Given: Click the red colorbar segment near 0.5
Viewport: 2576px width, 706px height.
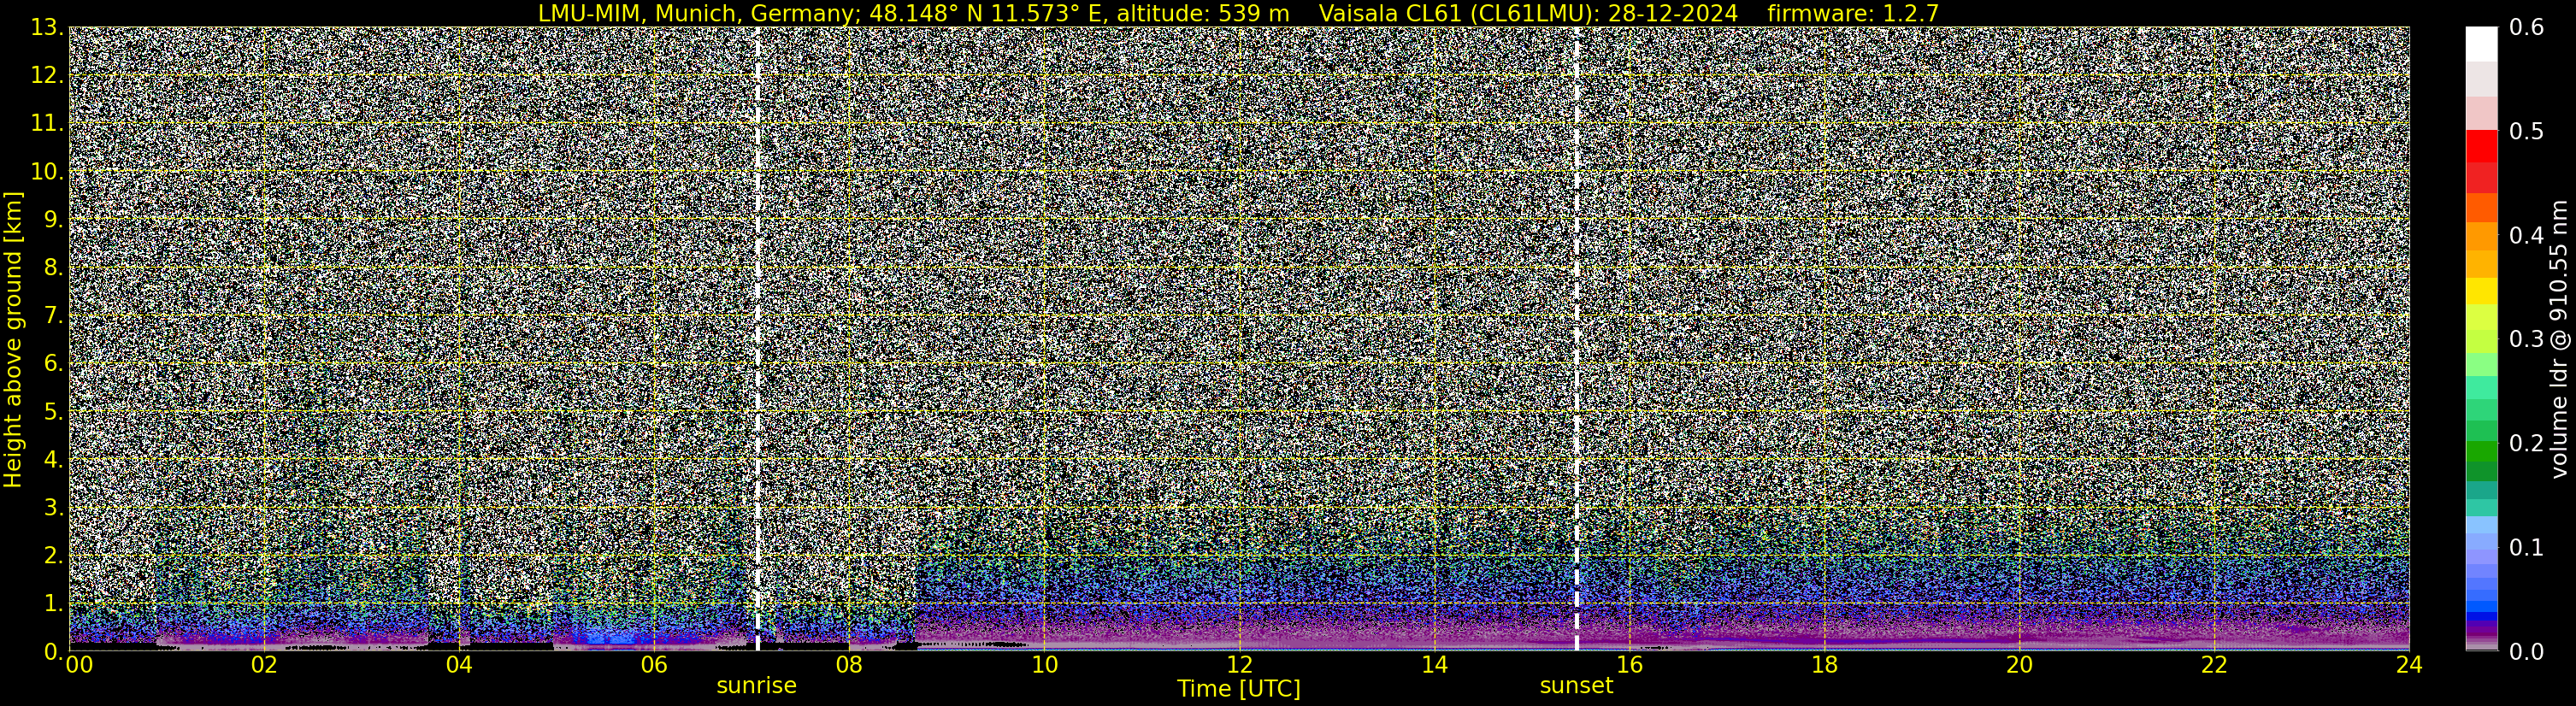Looking at the screenshot, I should tap(2482, 146).
